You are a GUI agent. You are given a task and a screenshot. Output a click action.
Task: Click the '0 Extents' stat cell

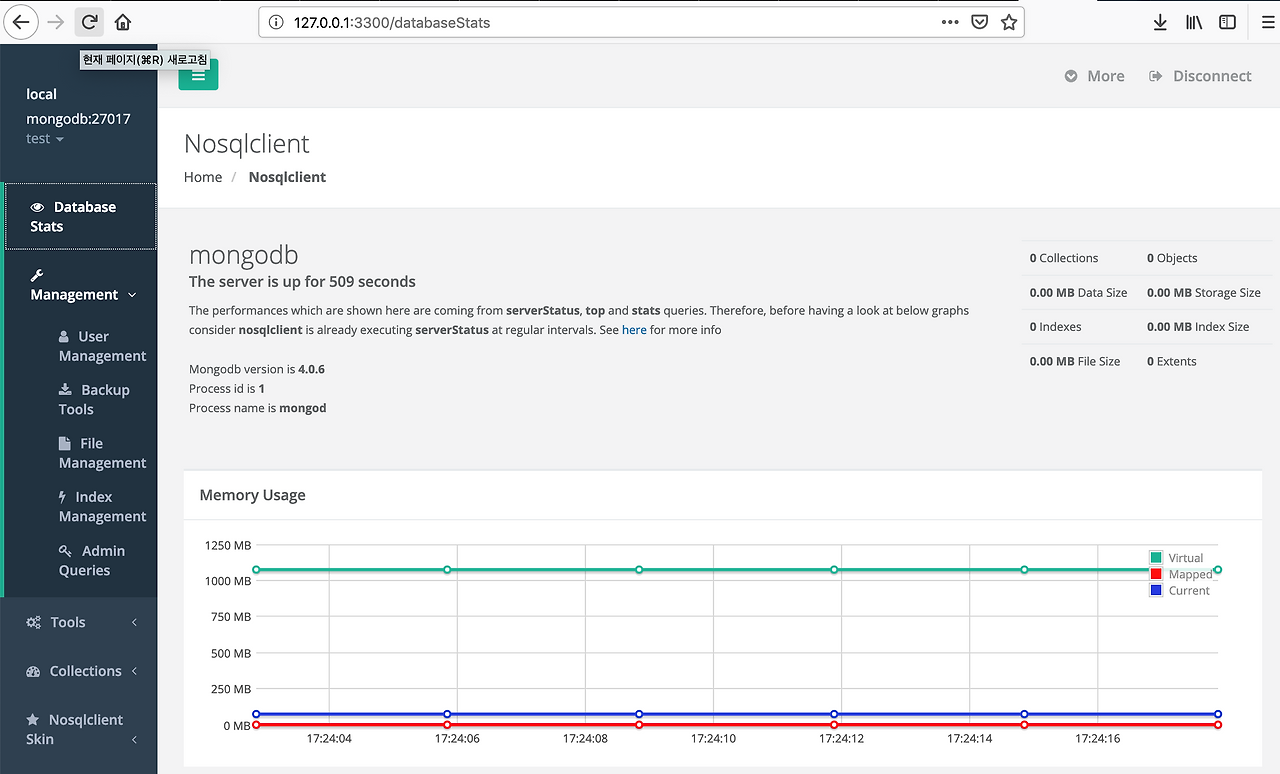[1172, 361]
